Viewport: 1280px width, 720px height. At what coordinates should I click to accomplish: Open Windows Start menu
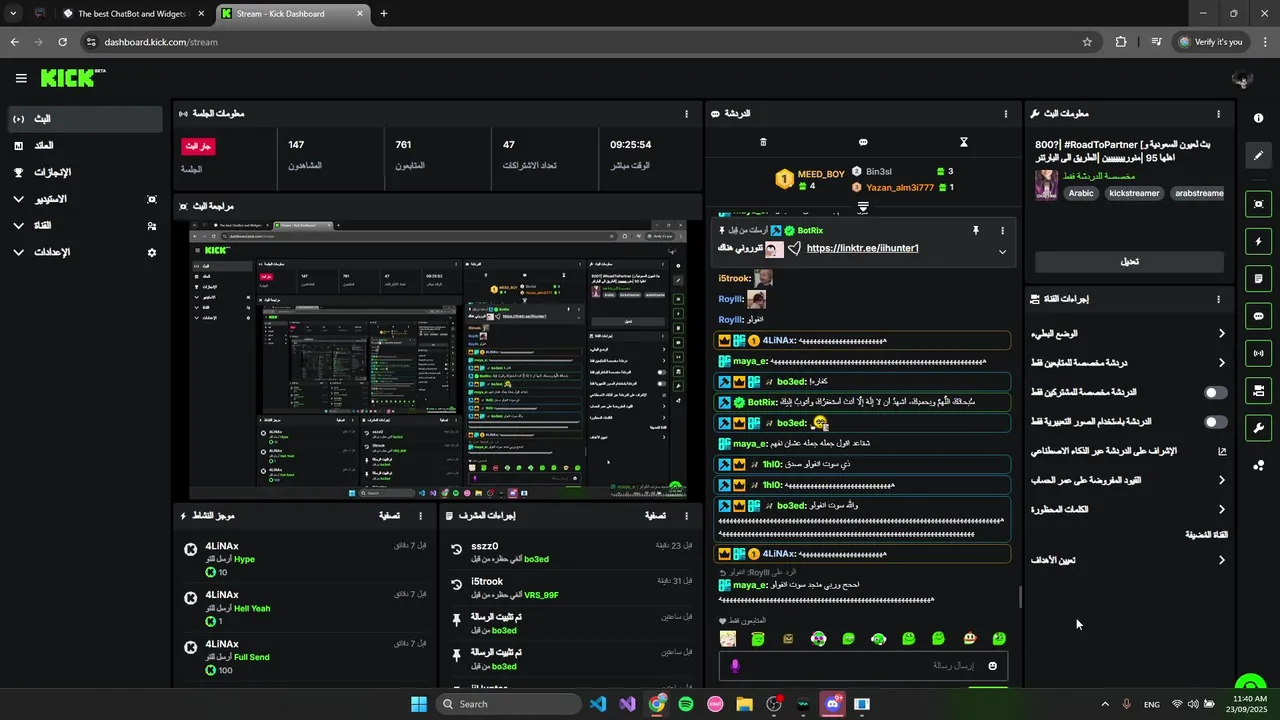[x=419, y=704]
